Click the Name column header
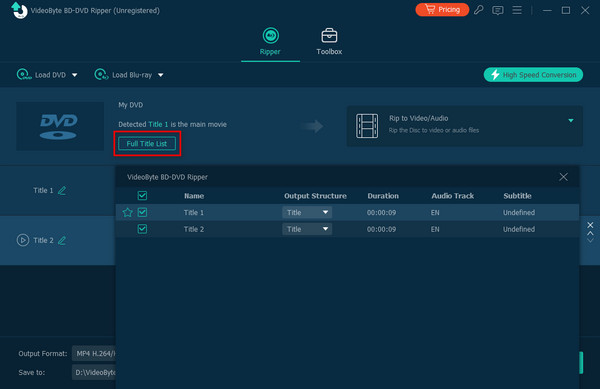This screenshot has width=600, height=389. coord(194,196)
